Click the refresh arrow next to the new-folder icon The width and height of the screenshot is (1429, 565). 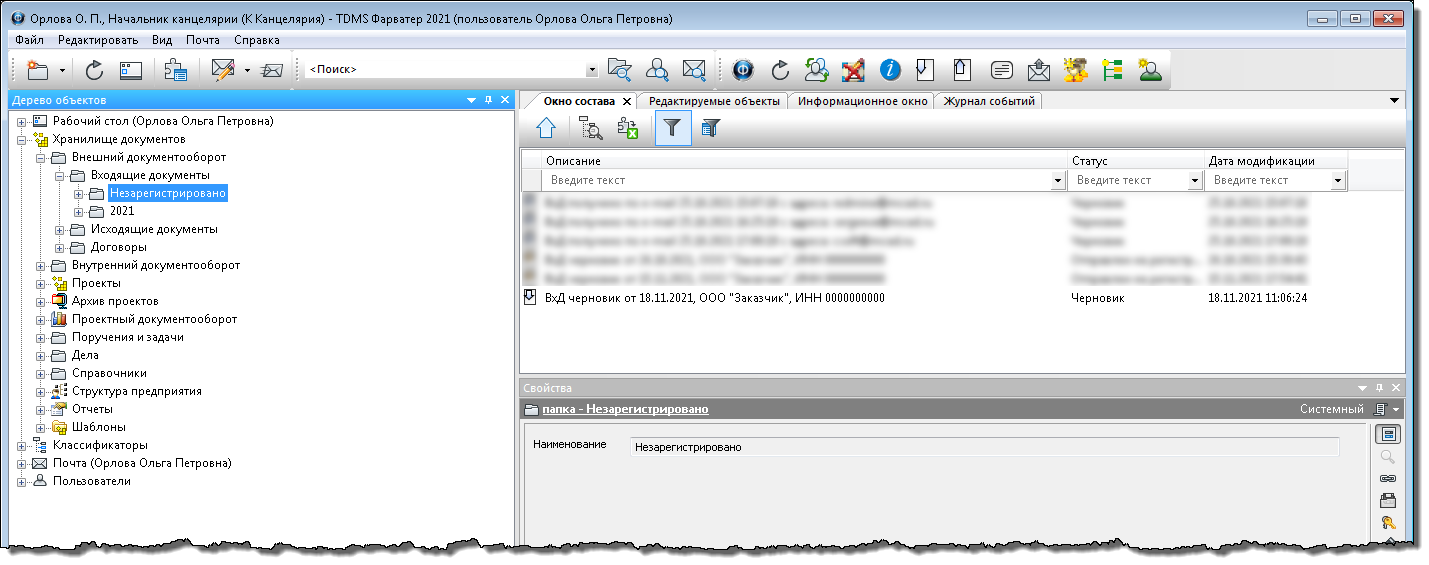click(x=95, y=70)
